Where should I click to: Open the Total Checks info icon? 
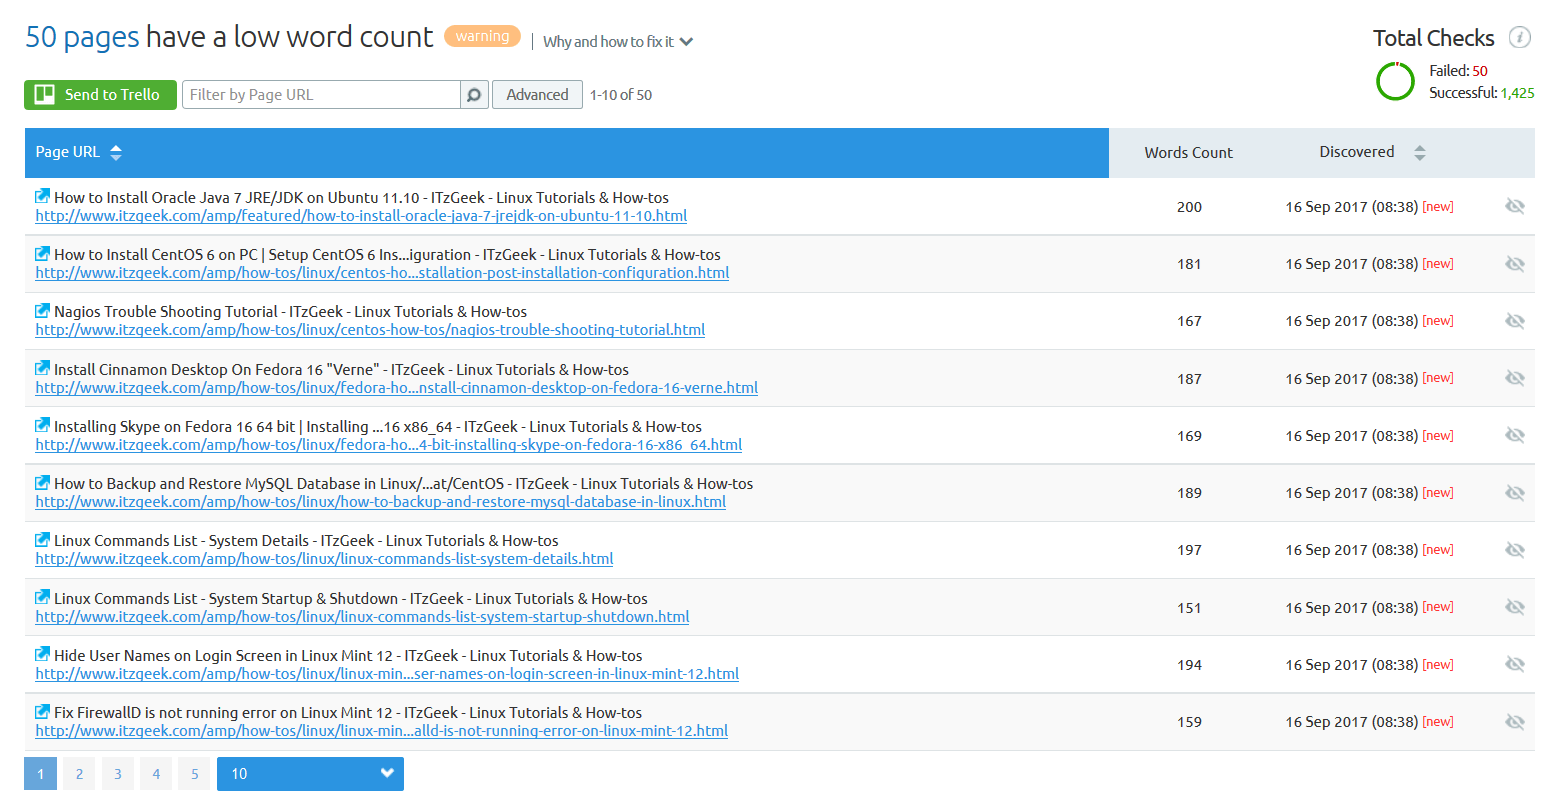[1519, 38]
